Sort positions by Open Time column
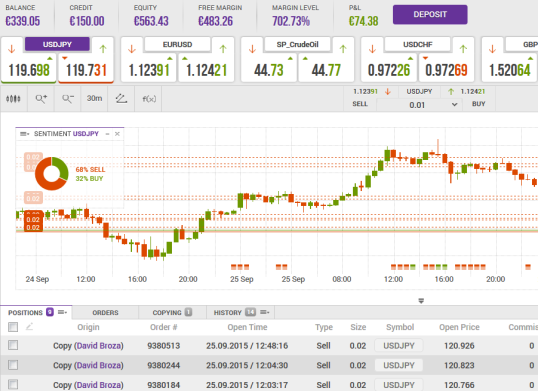 tap(247, 327)
